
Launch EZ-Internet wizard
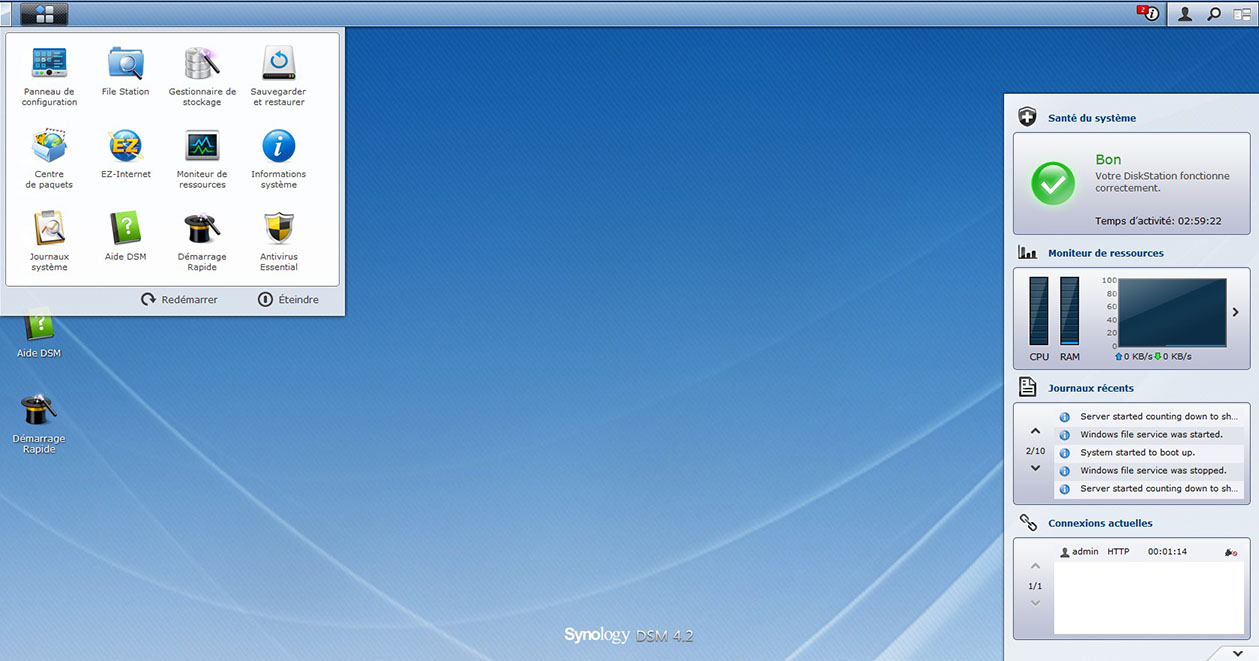[125, 153]
